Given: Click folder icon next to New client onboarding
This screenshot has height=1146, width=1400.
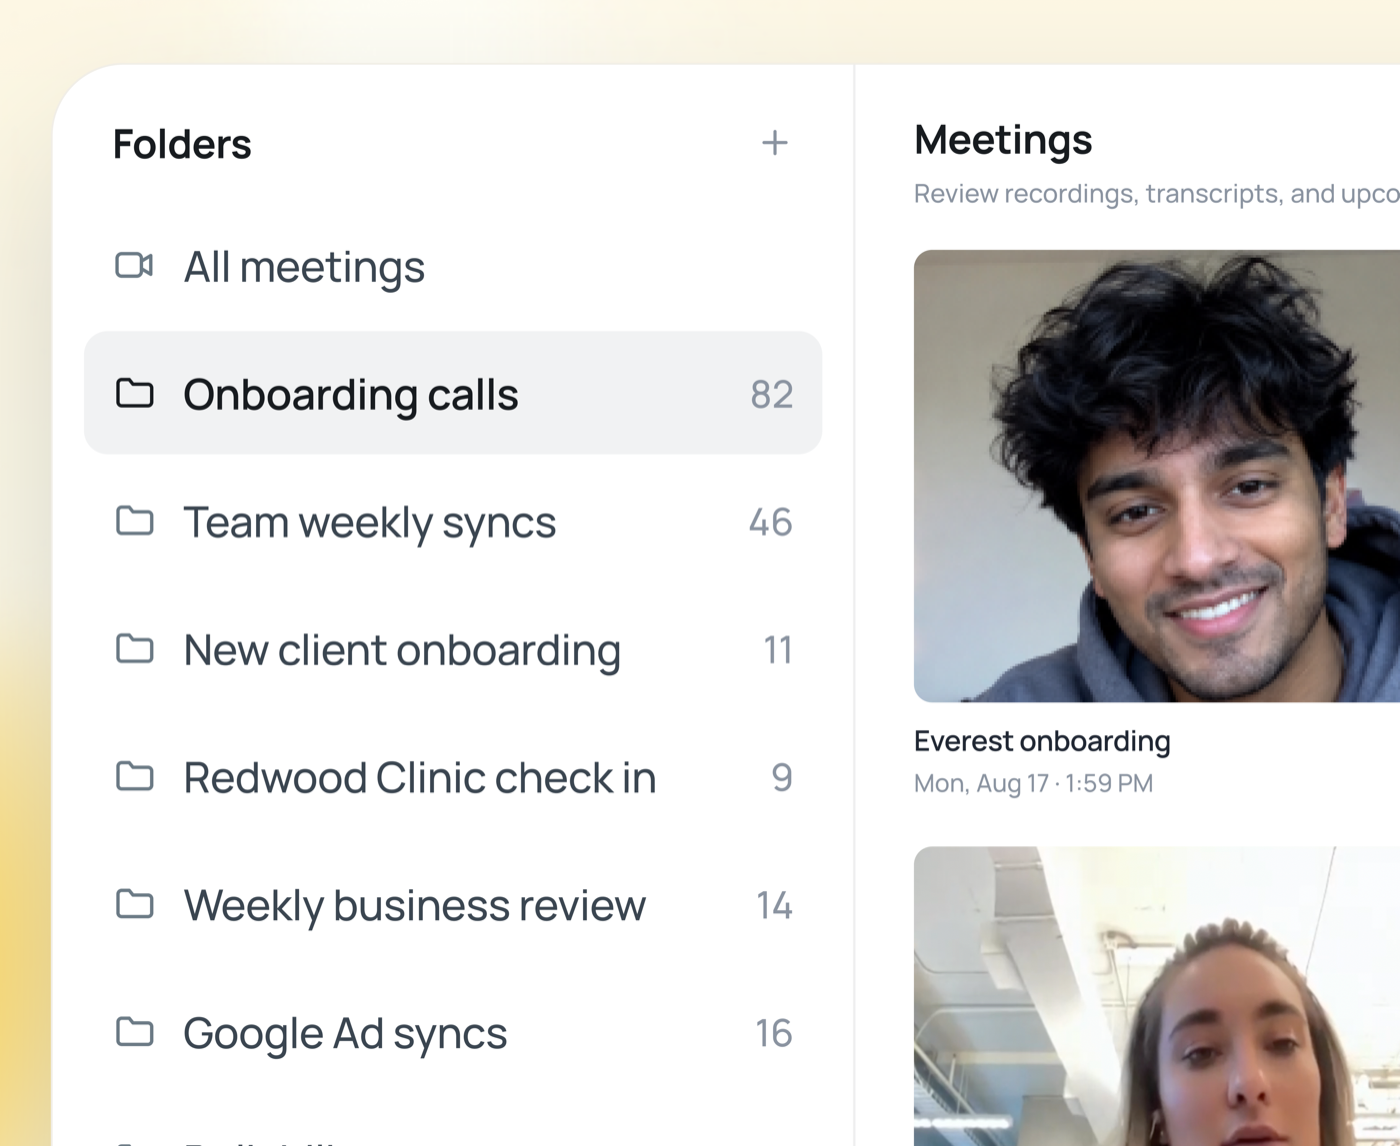Looking at the screenshot, I should (x=134, y=649).
